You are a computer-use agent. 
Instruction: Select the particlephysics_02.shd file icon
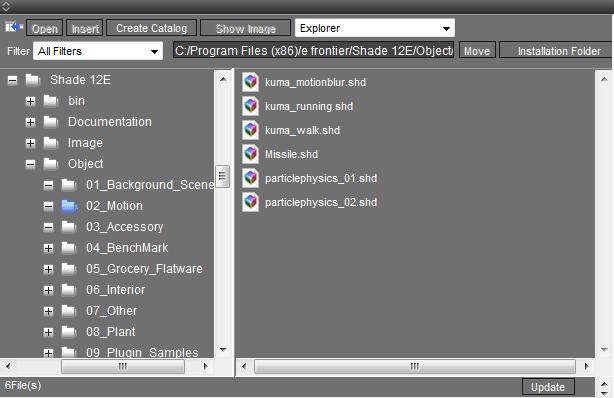click(251, 202)
